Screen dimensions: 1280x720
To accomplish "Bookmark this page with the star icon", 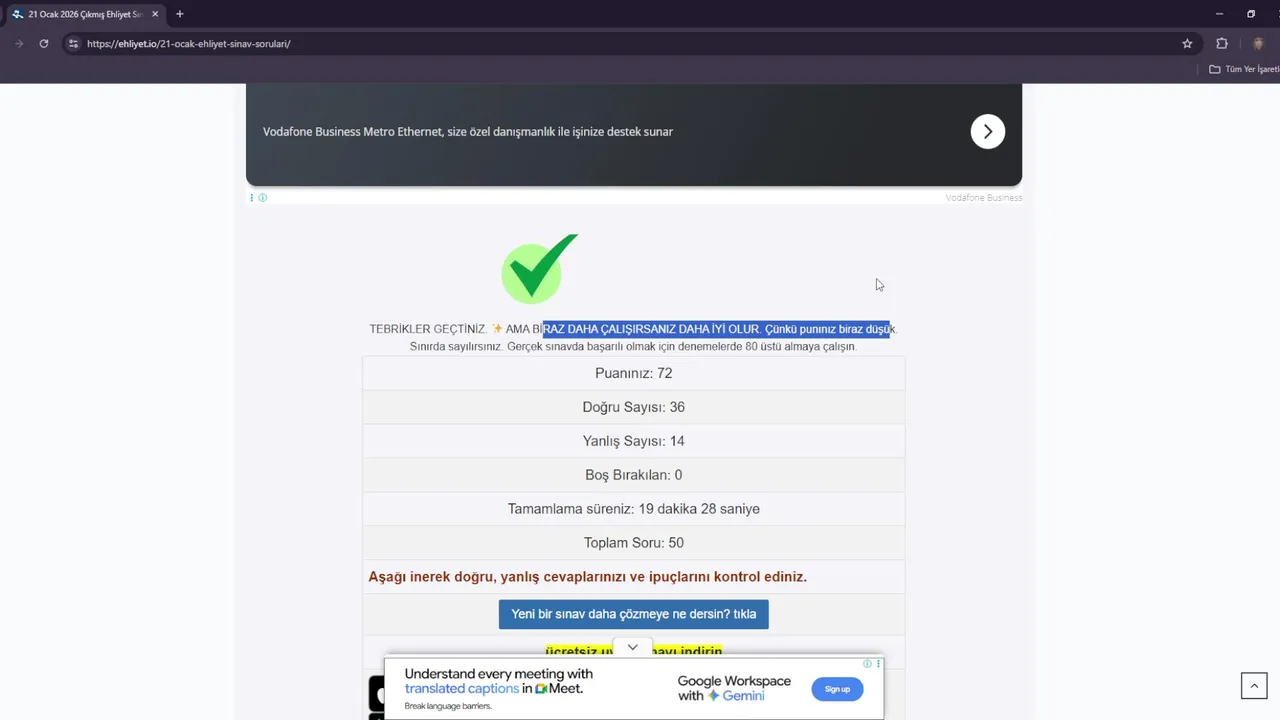I will tap(1187, 43).
